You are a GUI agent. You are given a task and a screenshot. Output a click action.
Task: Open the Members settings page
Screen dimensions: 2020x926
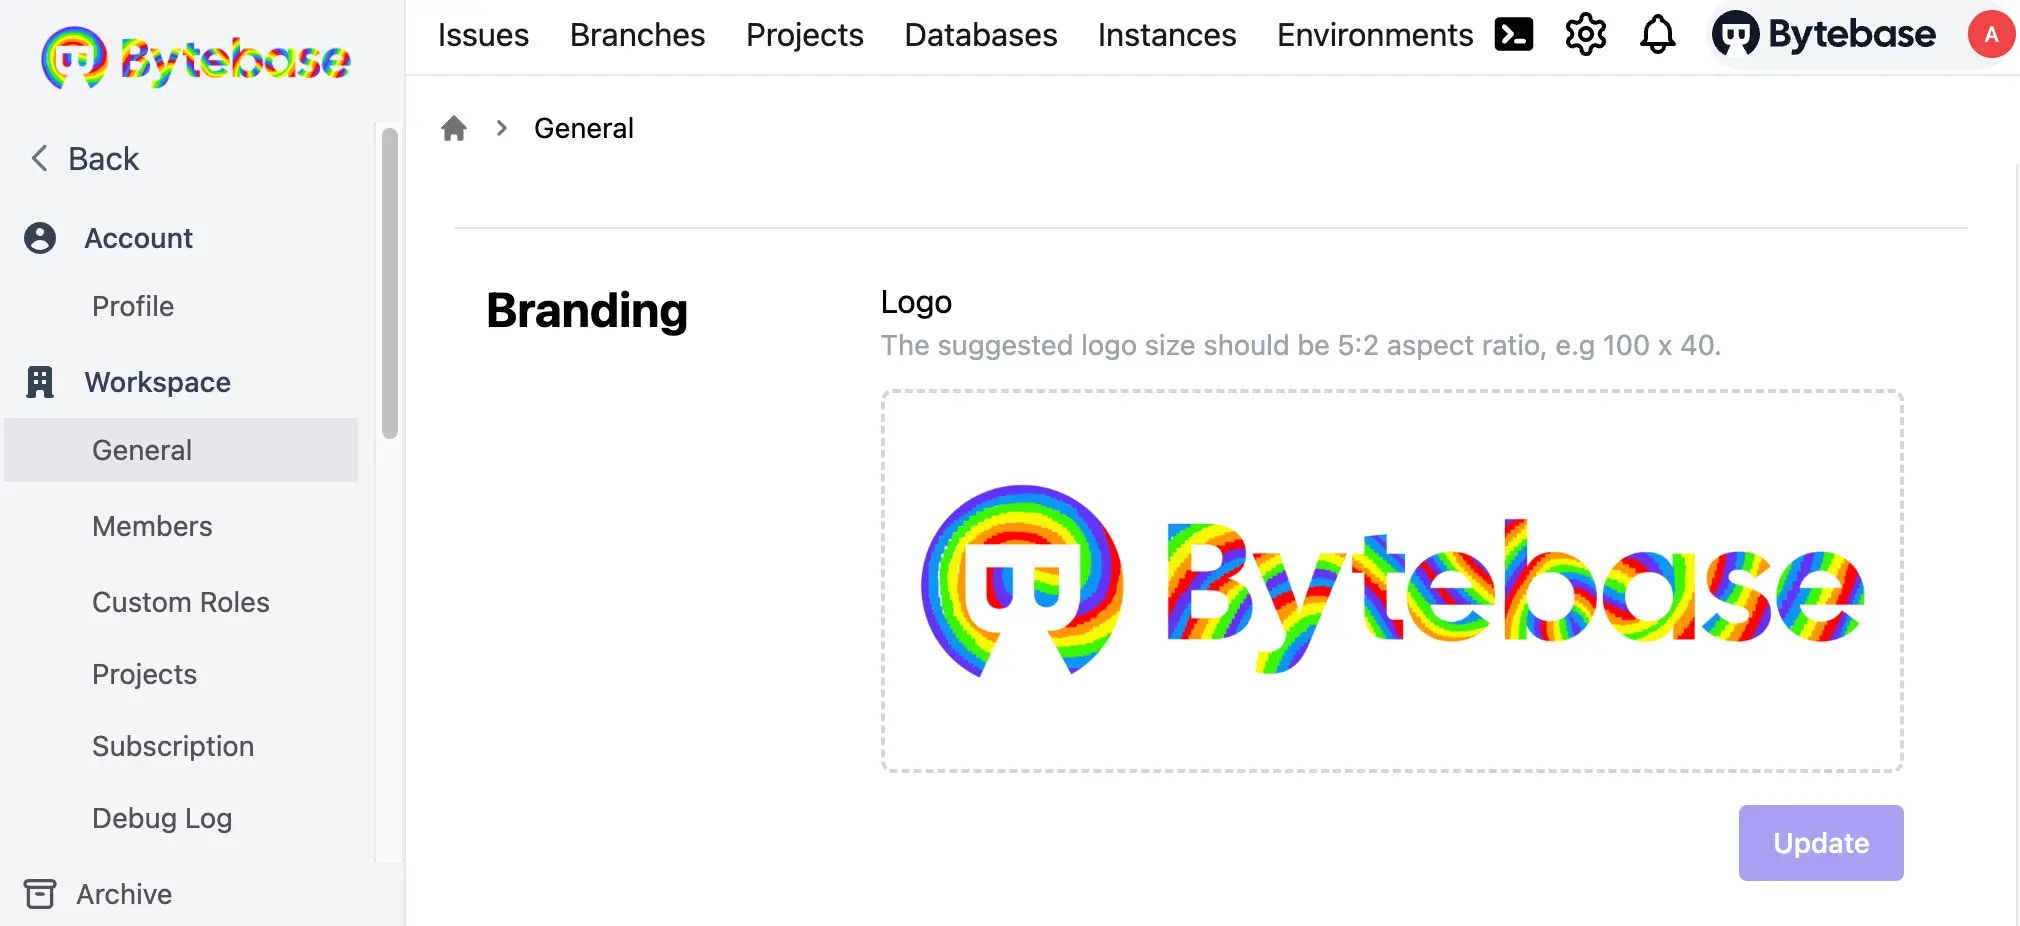pyautogui.click(x=152, y=526)
